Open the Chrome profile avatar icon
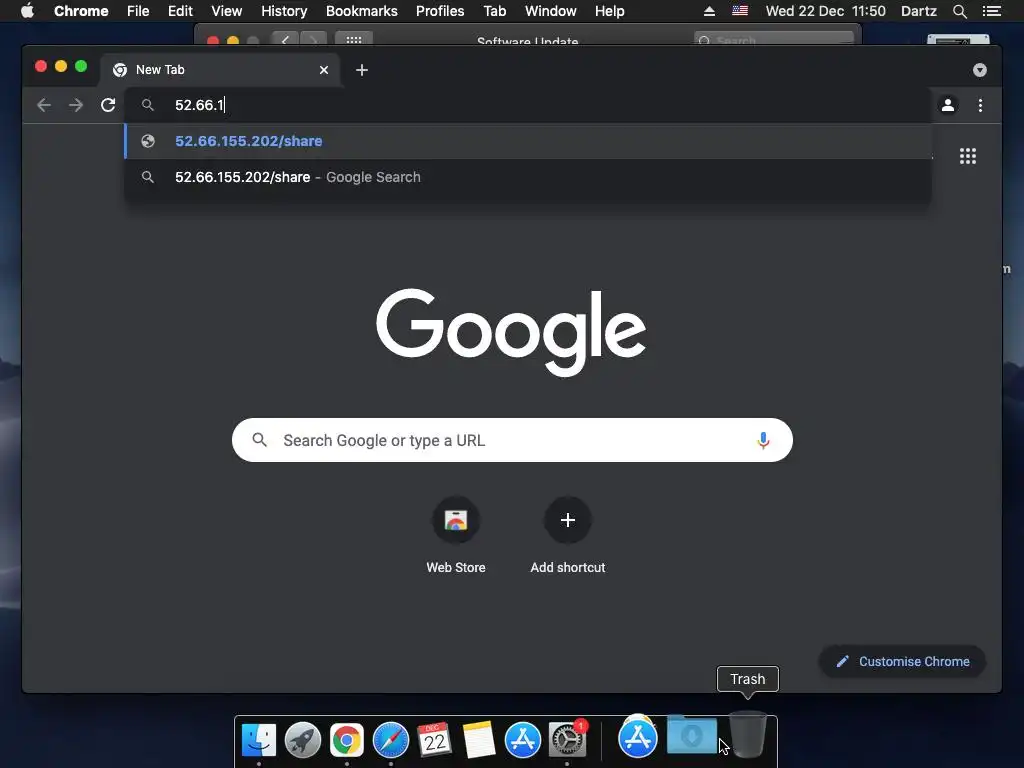 coord(948,105)
